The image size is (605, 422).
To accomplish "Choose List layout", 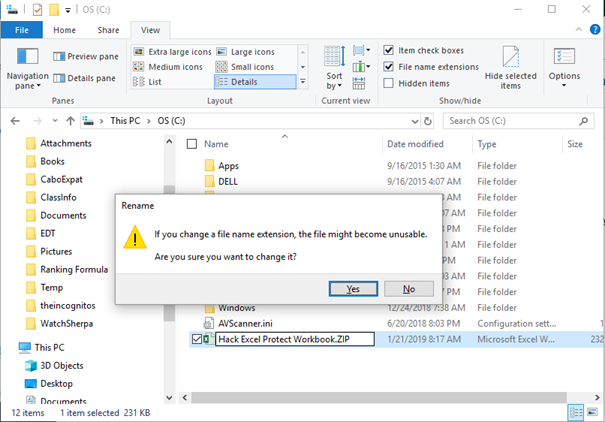I will 147,82.
